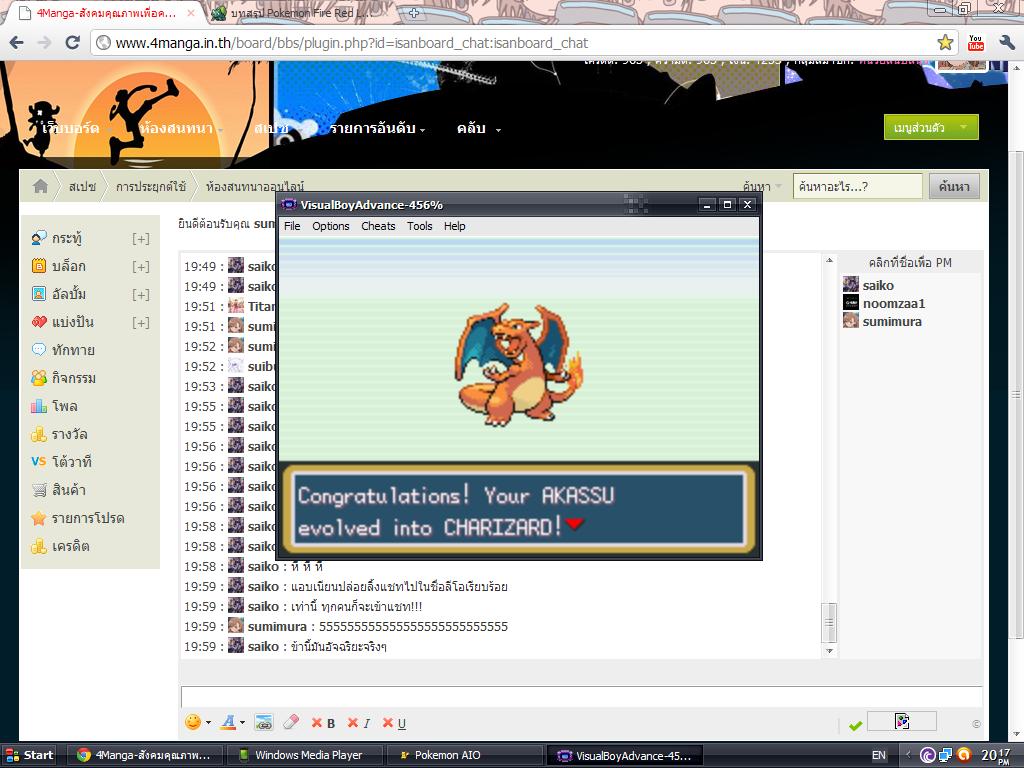Open กระทู้ in the sidebar
Image resolution: width=1024 pixels, height=768 pixels.
(x=67, y=238)
